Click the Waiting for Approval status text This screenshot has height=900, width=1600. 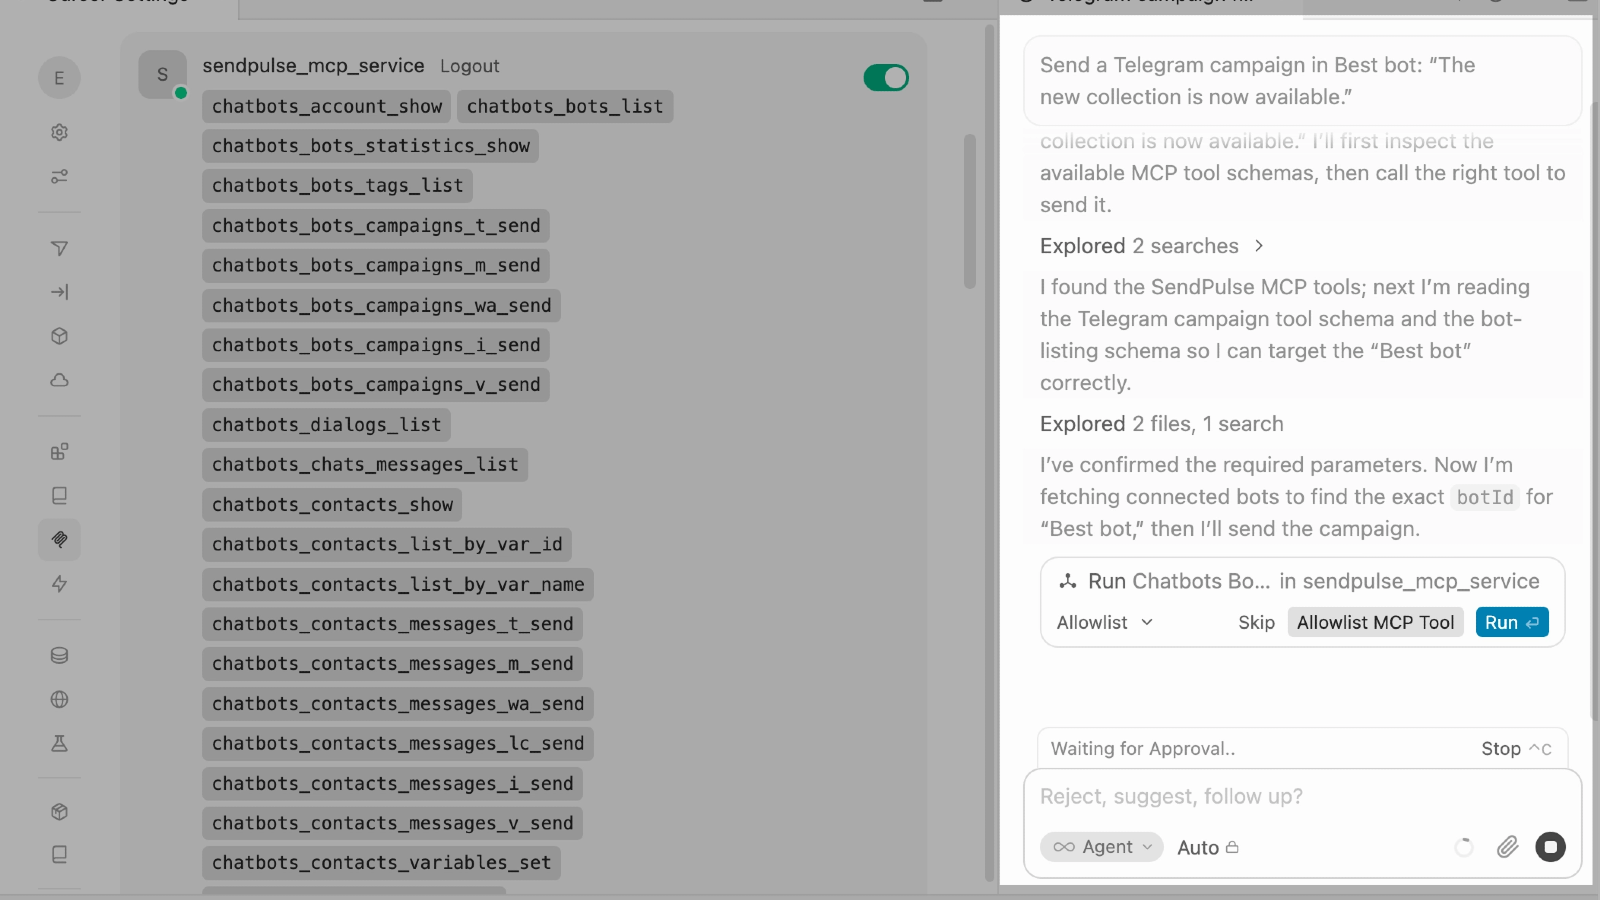point(1143,749)
